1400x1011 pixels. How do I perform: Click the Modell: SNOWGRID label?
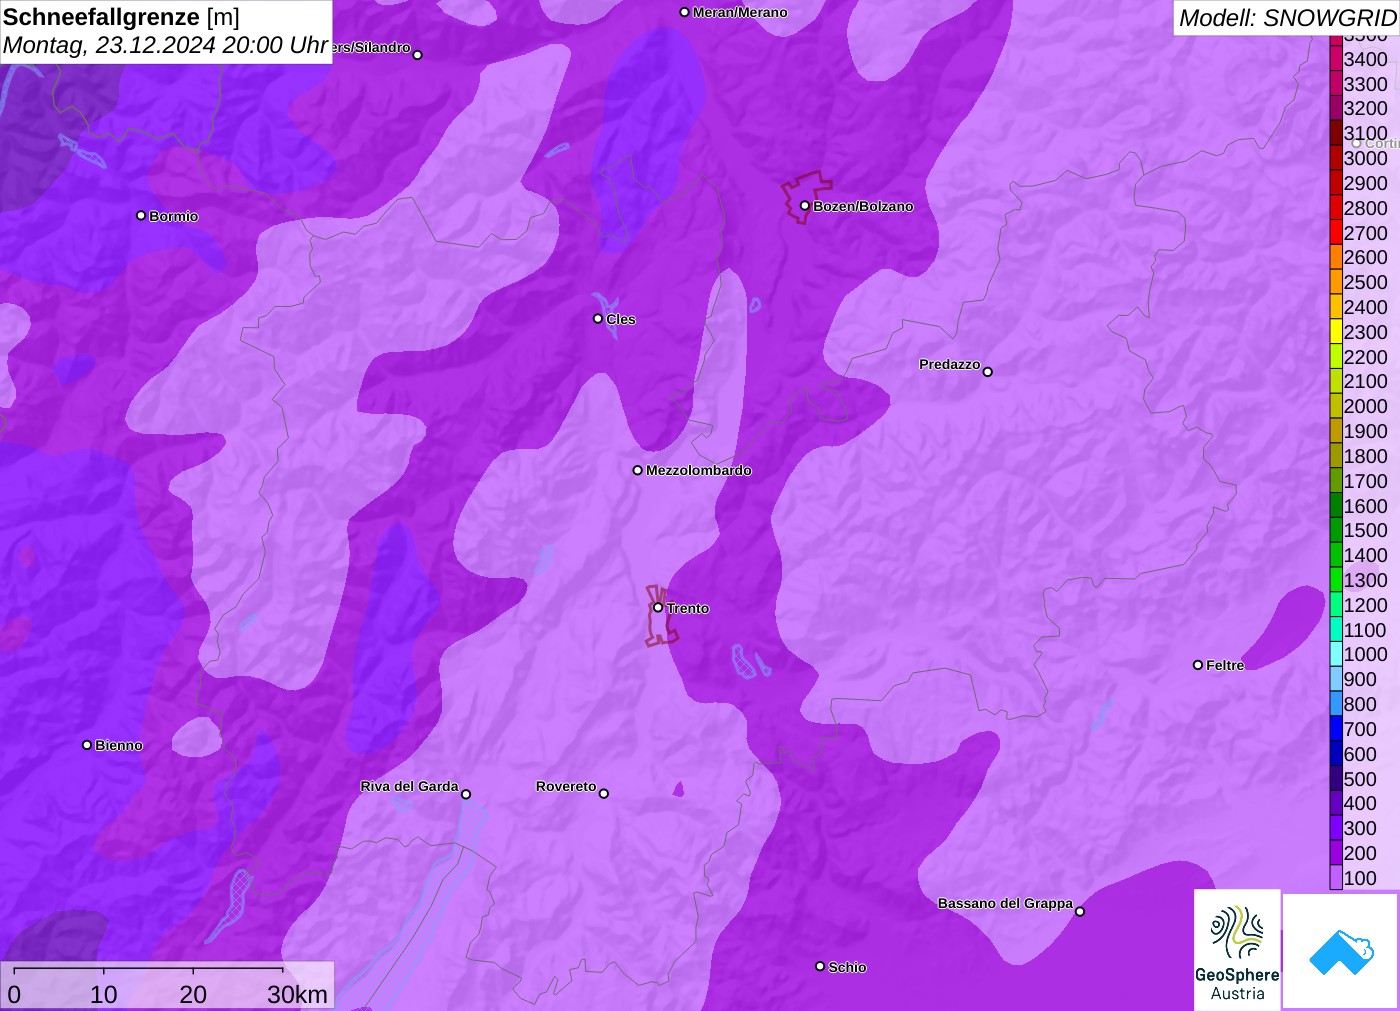(1287, 18)
